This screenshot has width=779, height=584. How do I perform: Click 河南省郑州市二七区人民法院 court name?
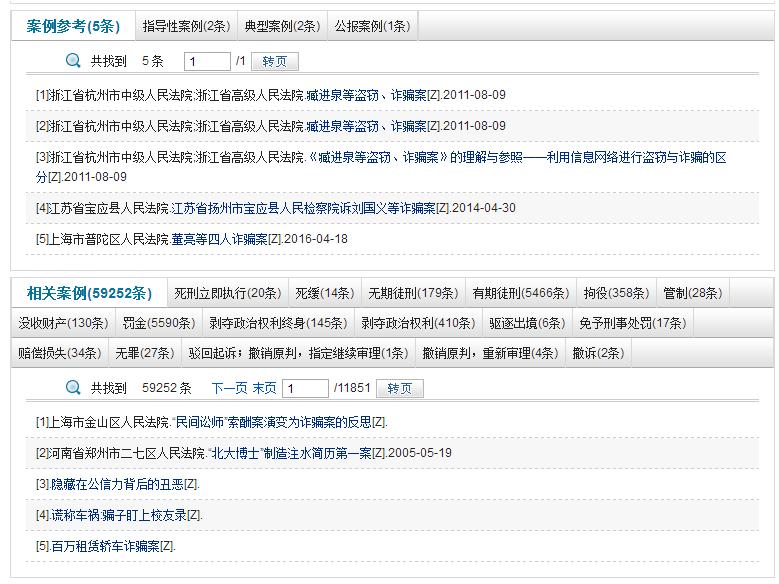click(127, 453)
